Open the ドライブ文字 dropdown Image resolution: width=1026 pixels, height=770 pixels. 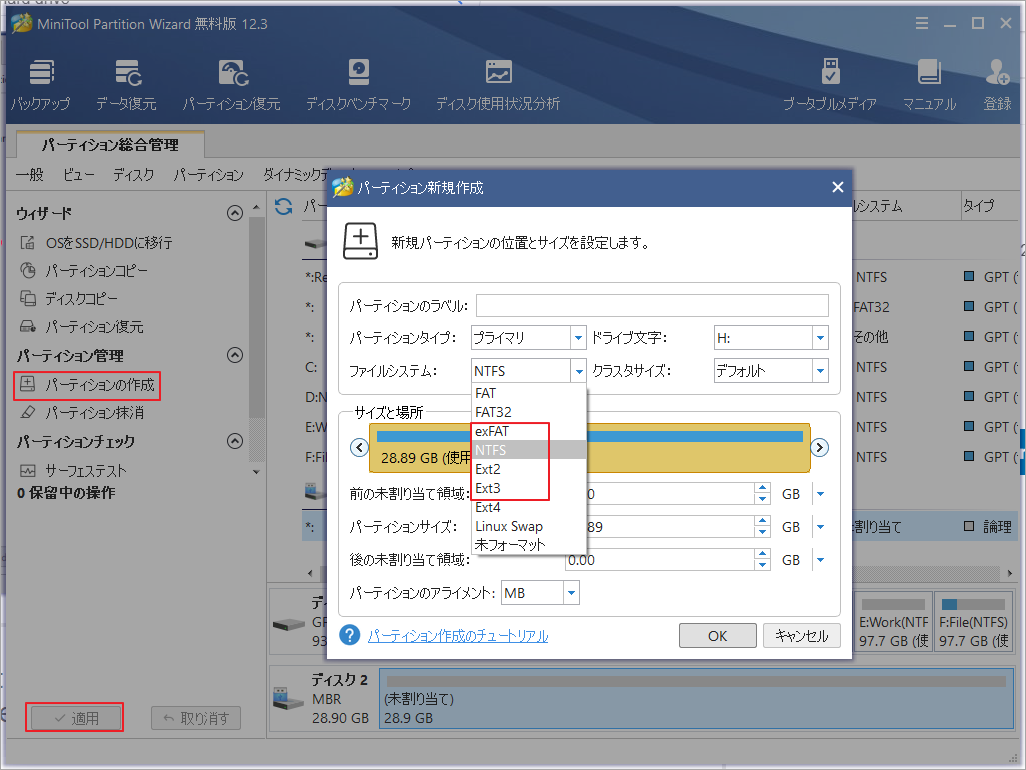pyautogui.click(x=820, y=337)
